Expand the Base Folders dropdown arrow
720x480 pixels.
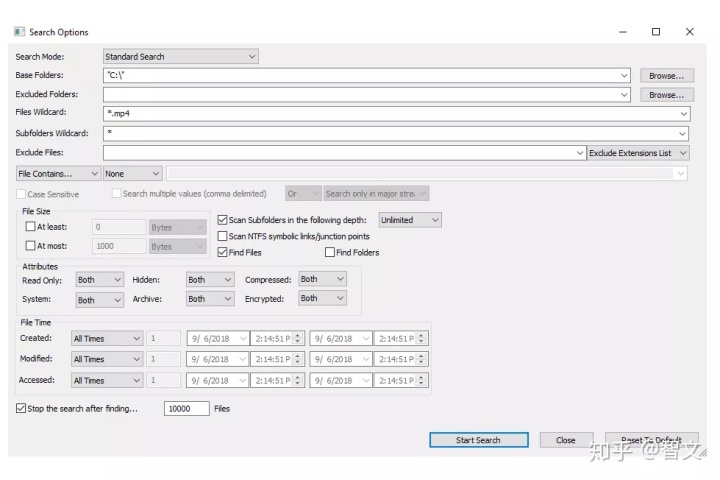click(x=624, y=75)
